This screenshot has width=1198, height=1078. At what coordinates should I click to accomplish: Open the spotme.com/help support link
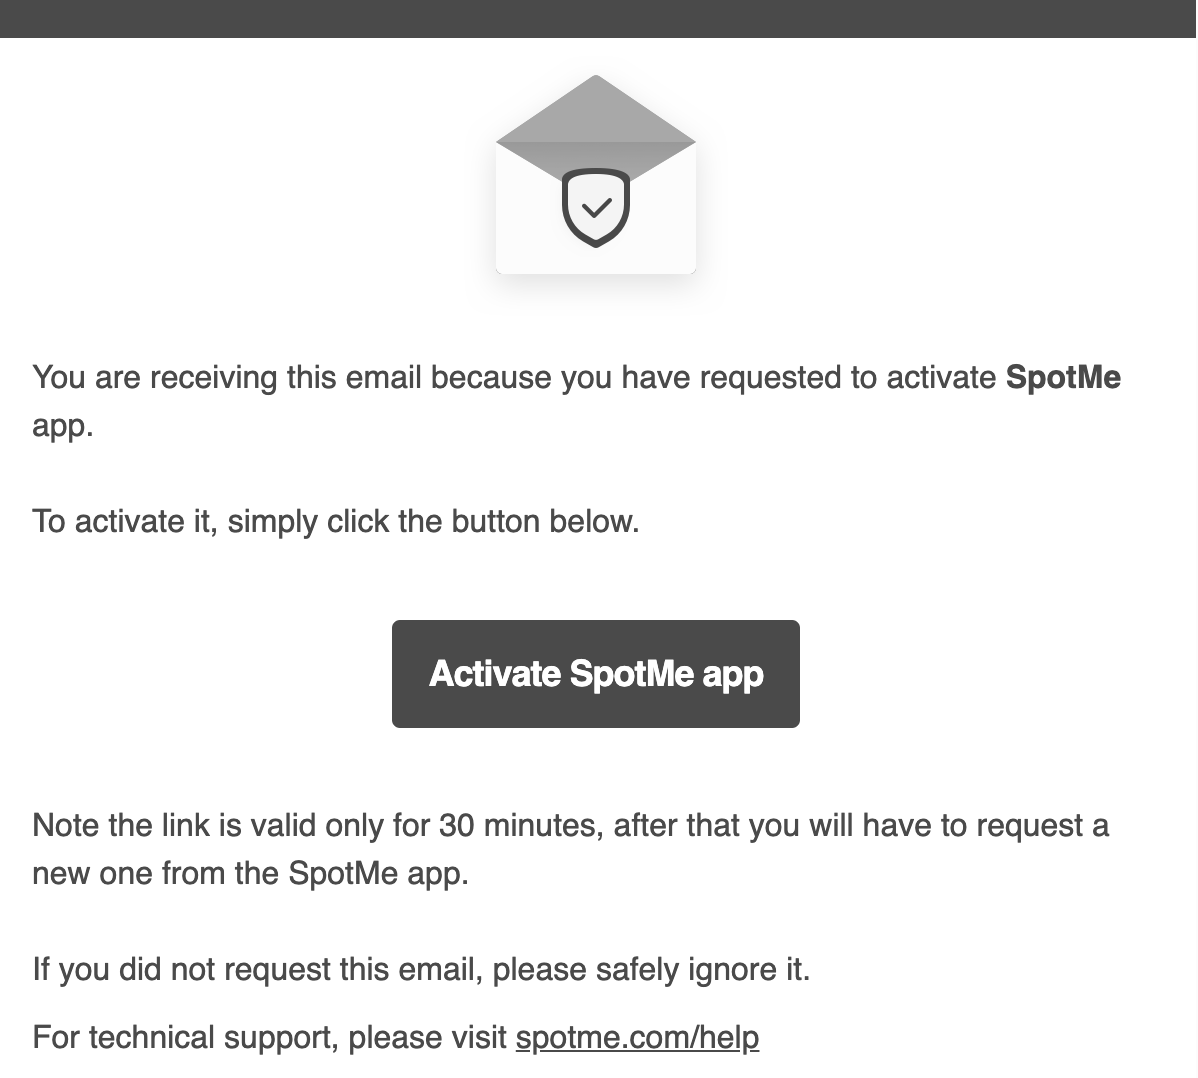coord(637,1038)
